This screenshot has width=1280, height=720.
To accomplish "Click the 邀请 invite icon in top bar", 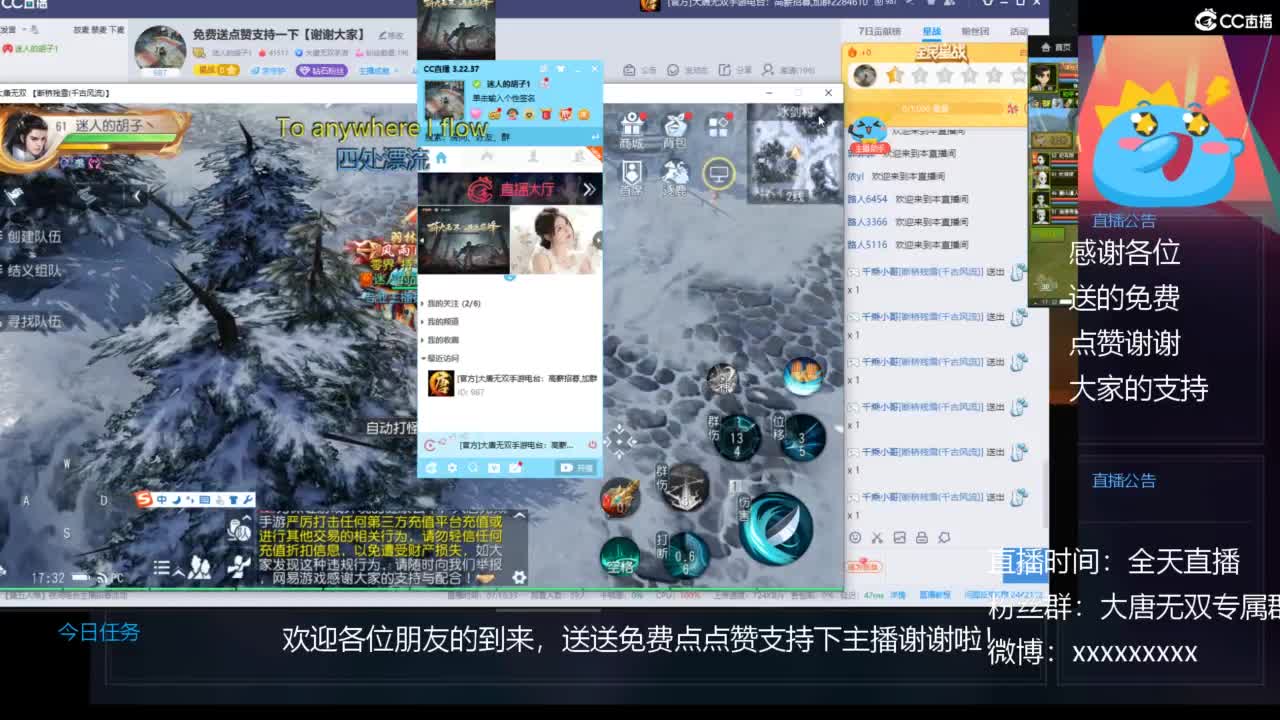I will 788,70.
